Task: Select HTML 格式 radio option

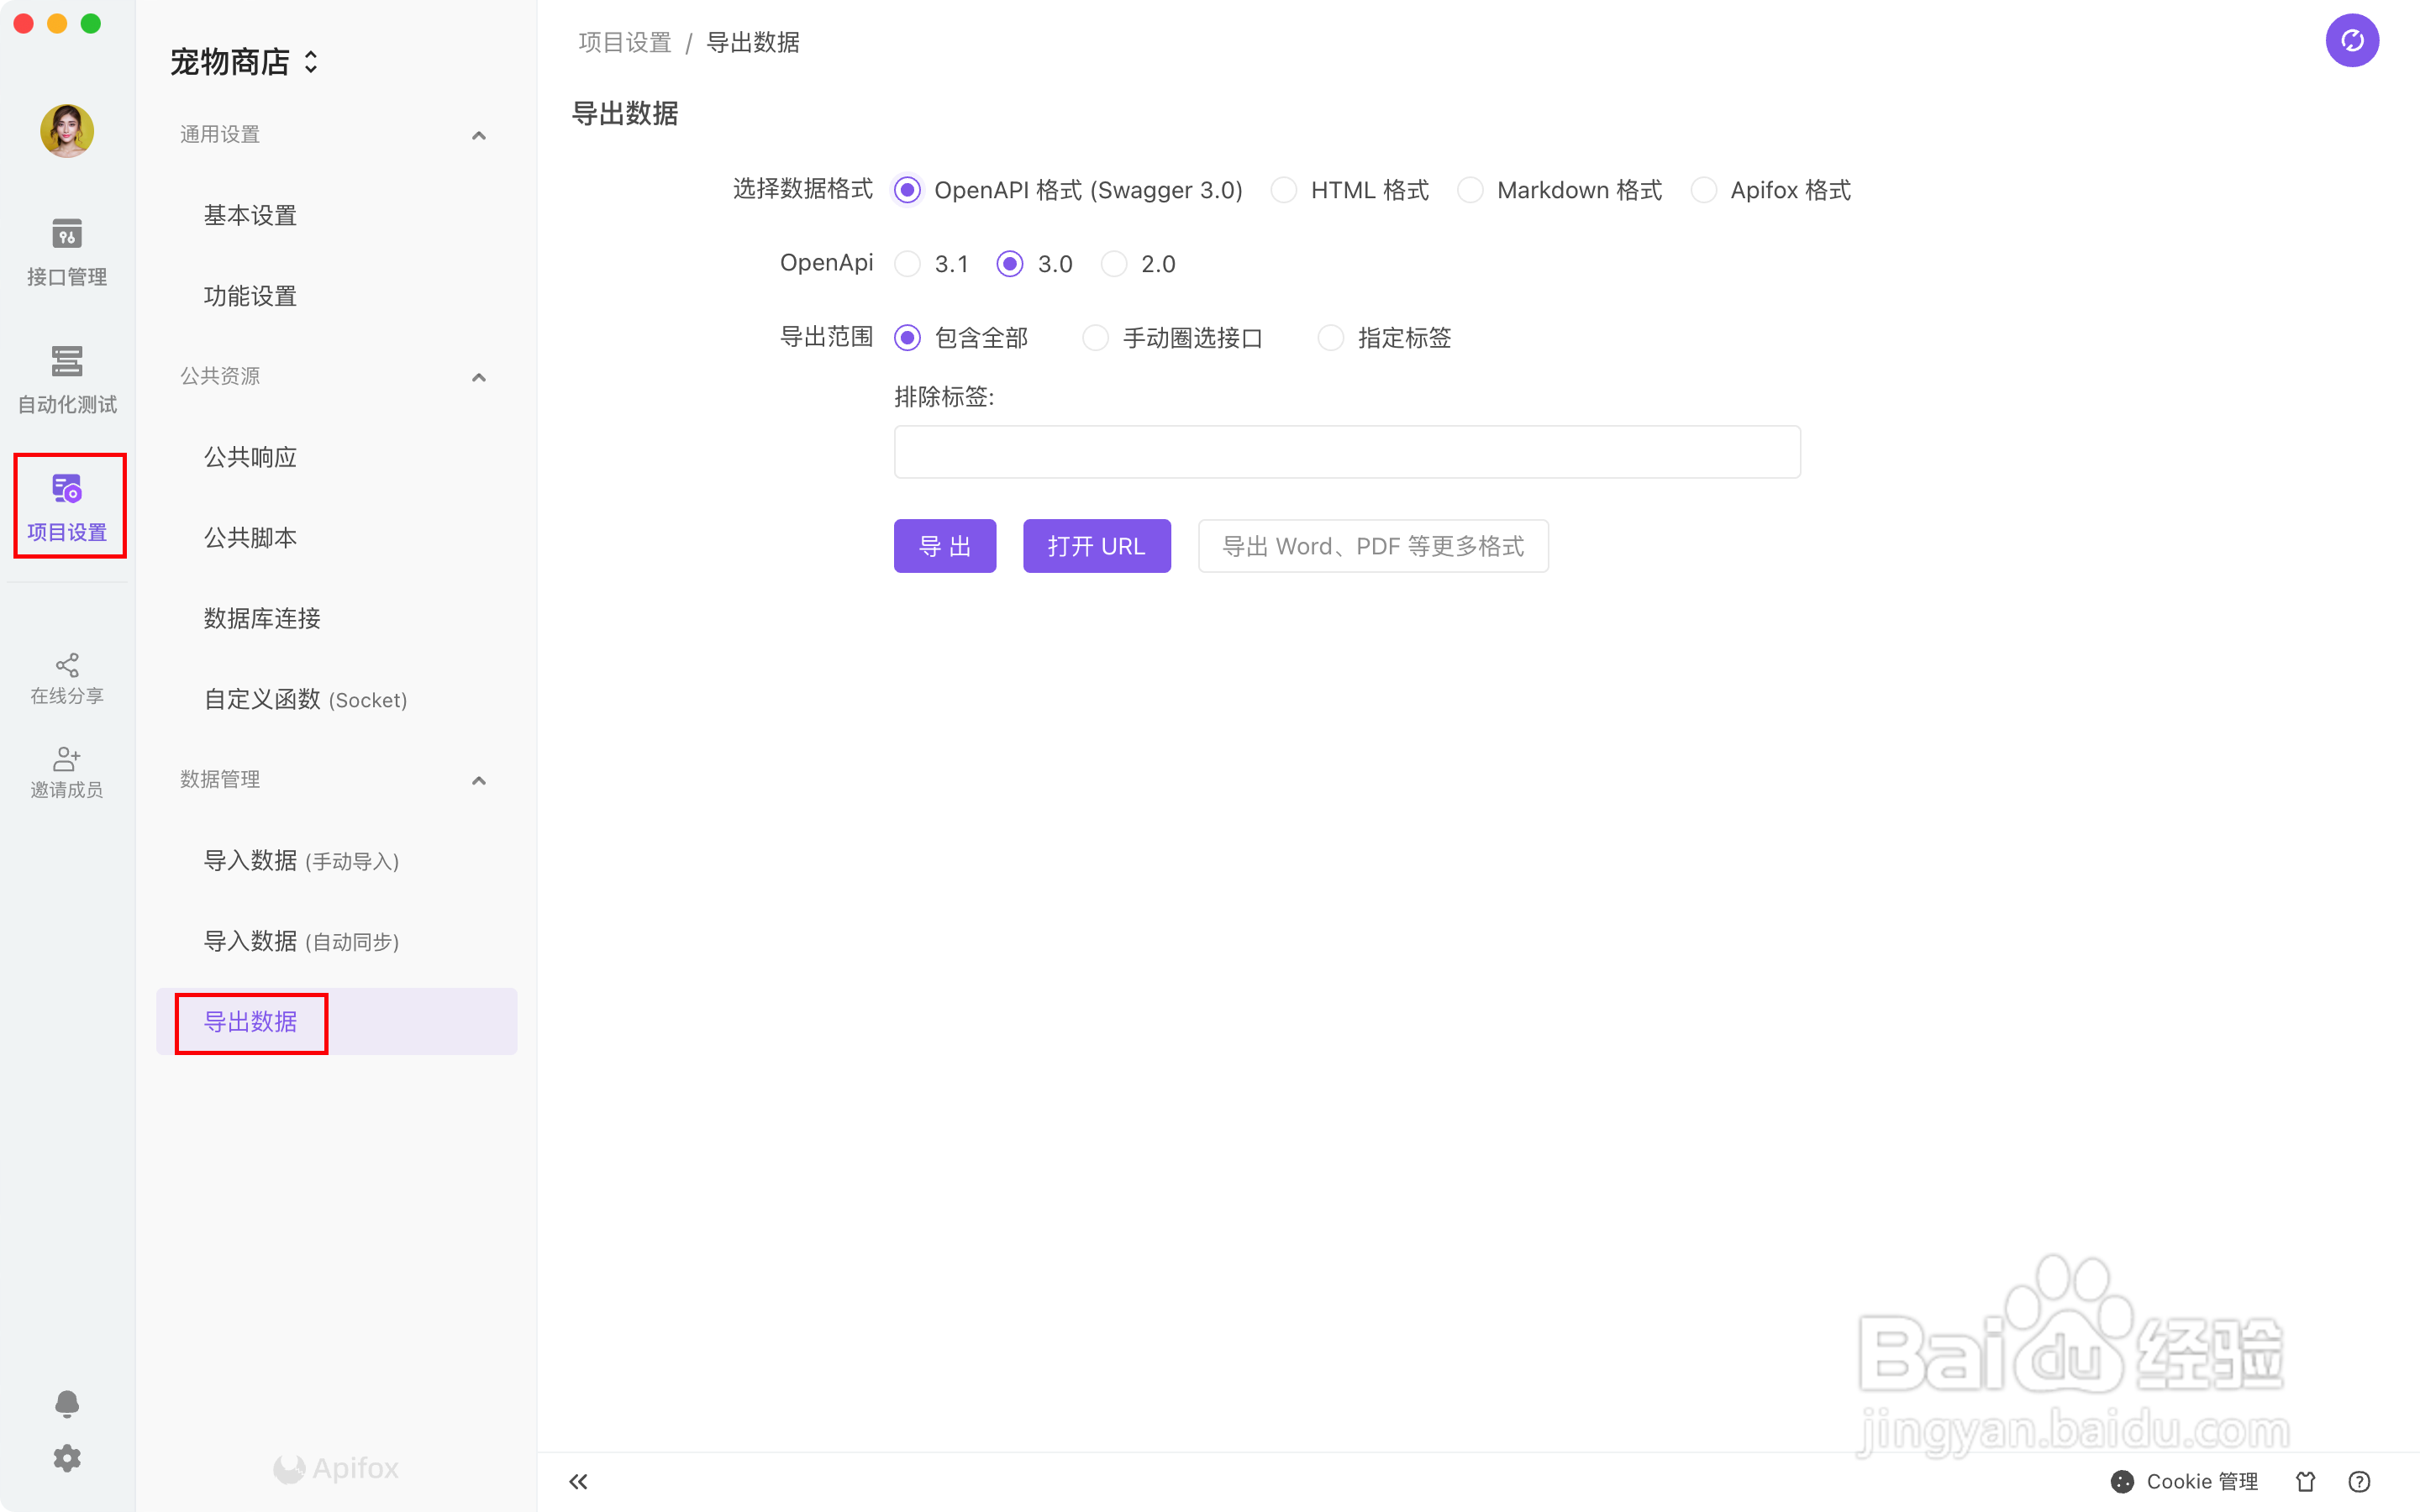Action: click(1284, 190)
